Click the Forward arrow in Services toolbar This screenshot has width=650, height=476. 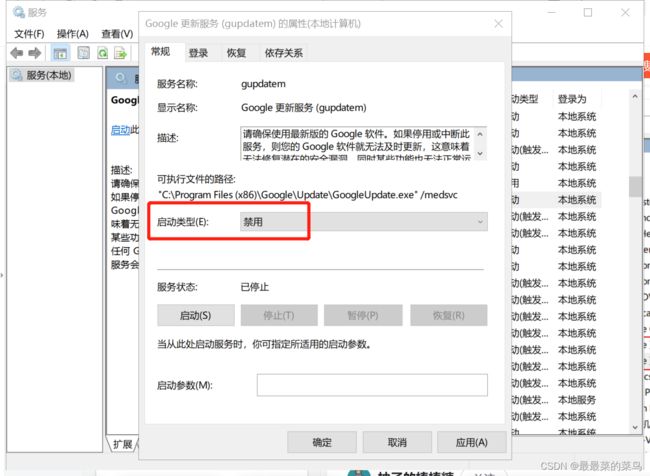35,53
